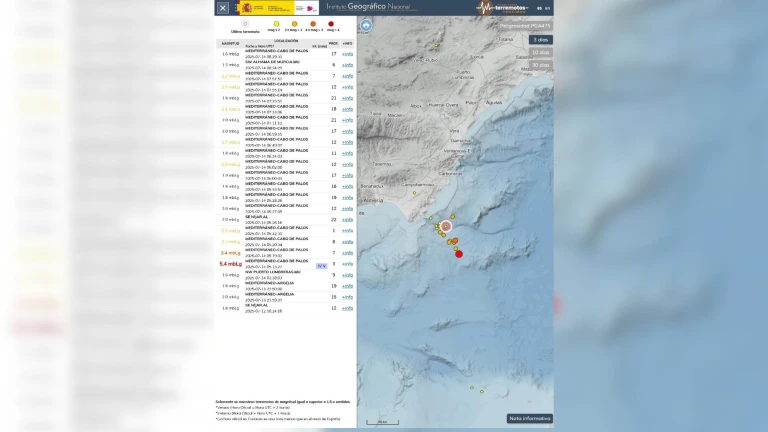
Task: Click the IV-V intensity badge
Action: (321, 266)
